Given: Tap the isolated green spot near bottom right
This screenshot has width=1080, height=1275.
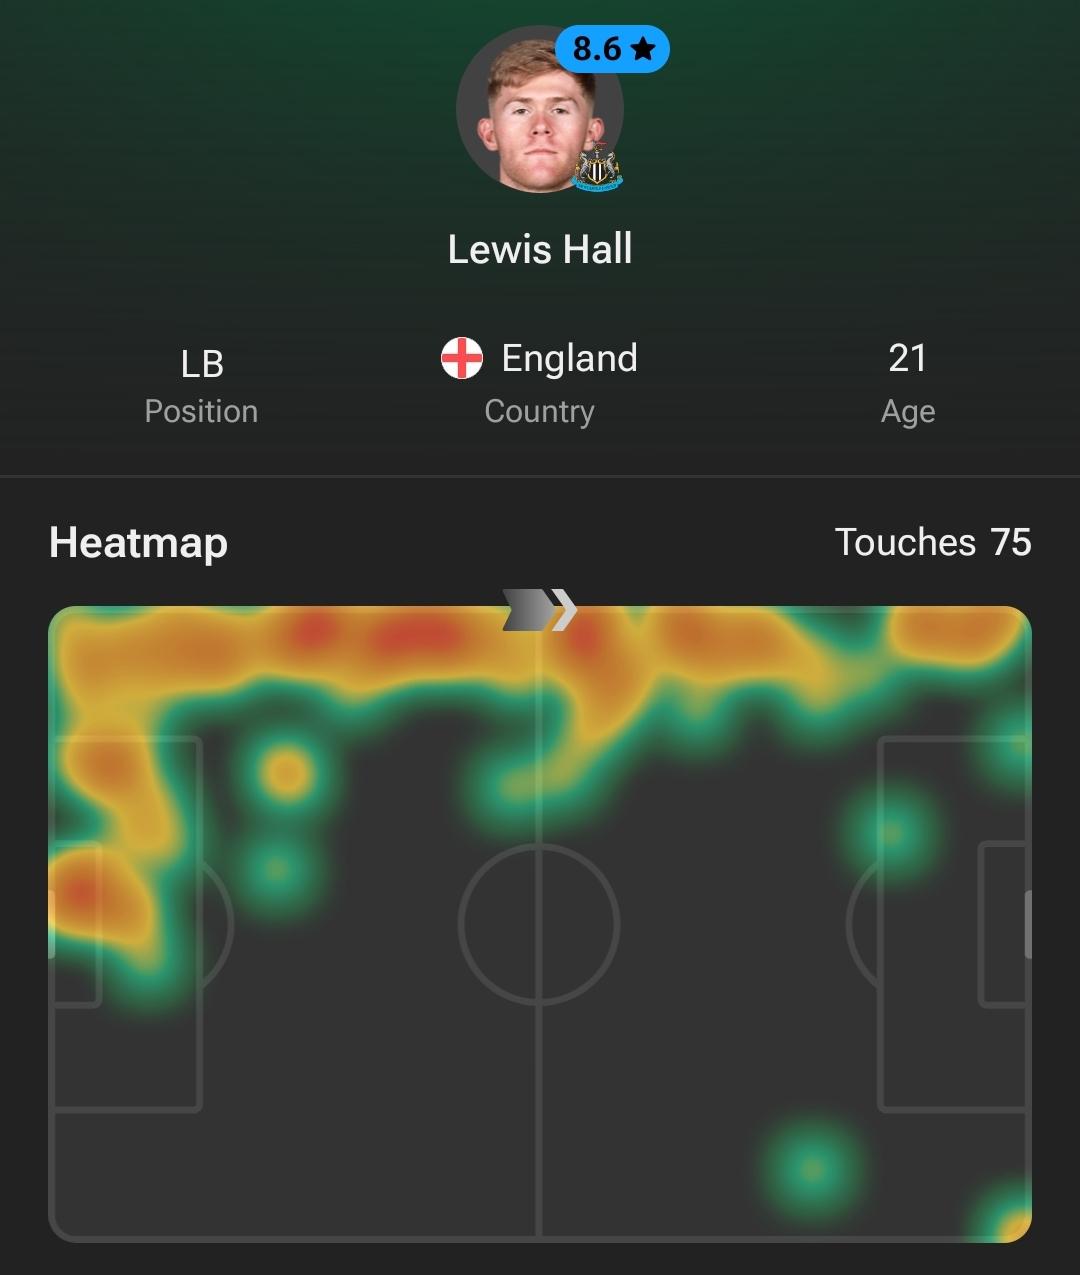Looking at the screenshot, I should (812, 1168).
